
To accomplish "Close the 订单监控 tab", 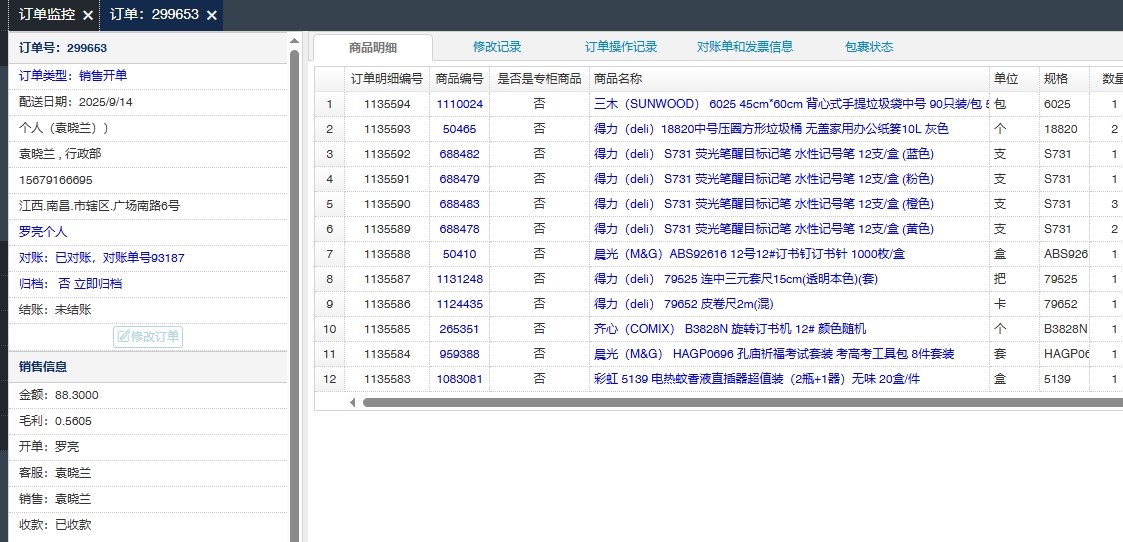I will coord(88,15).
